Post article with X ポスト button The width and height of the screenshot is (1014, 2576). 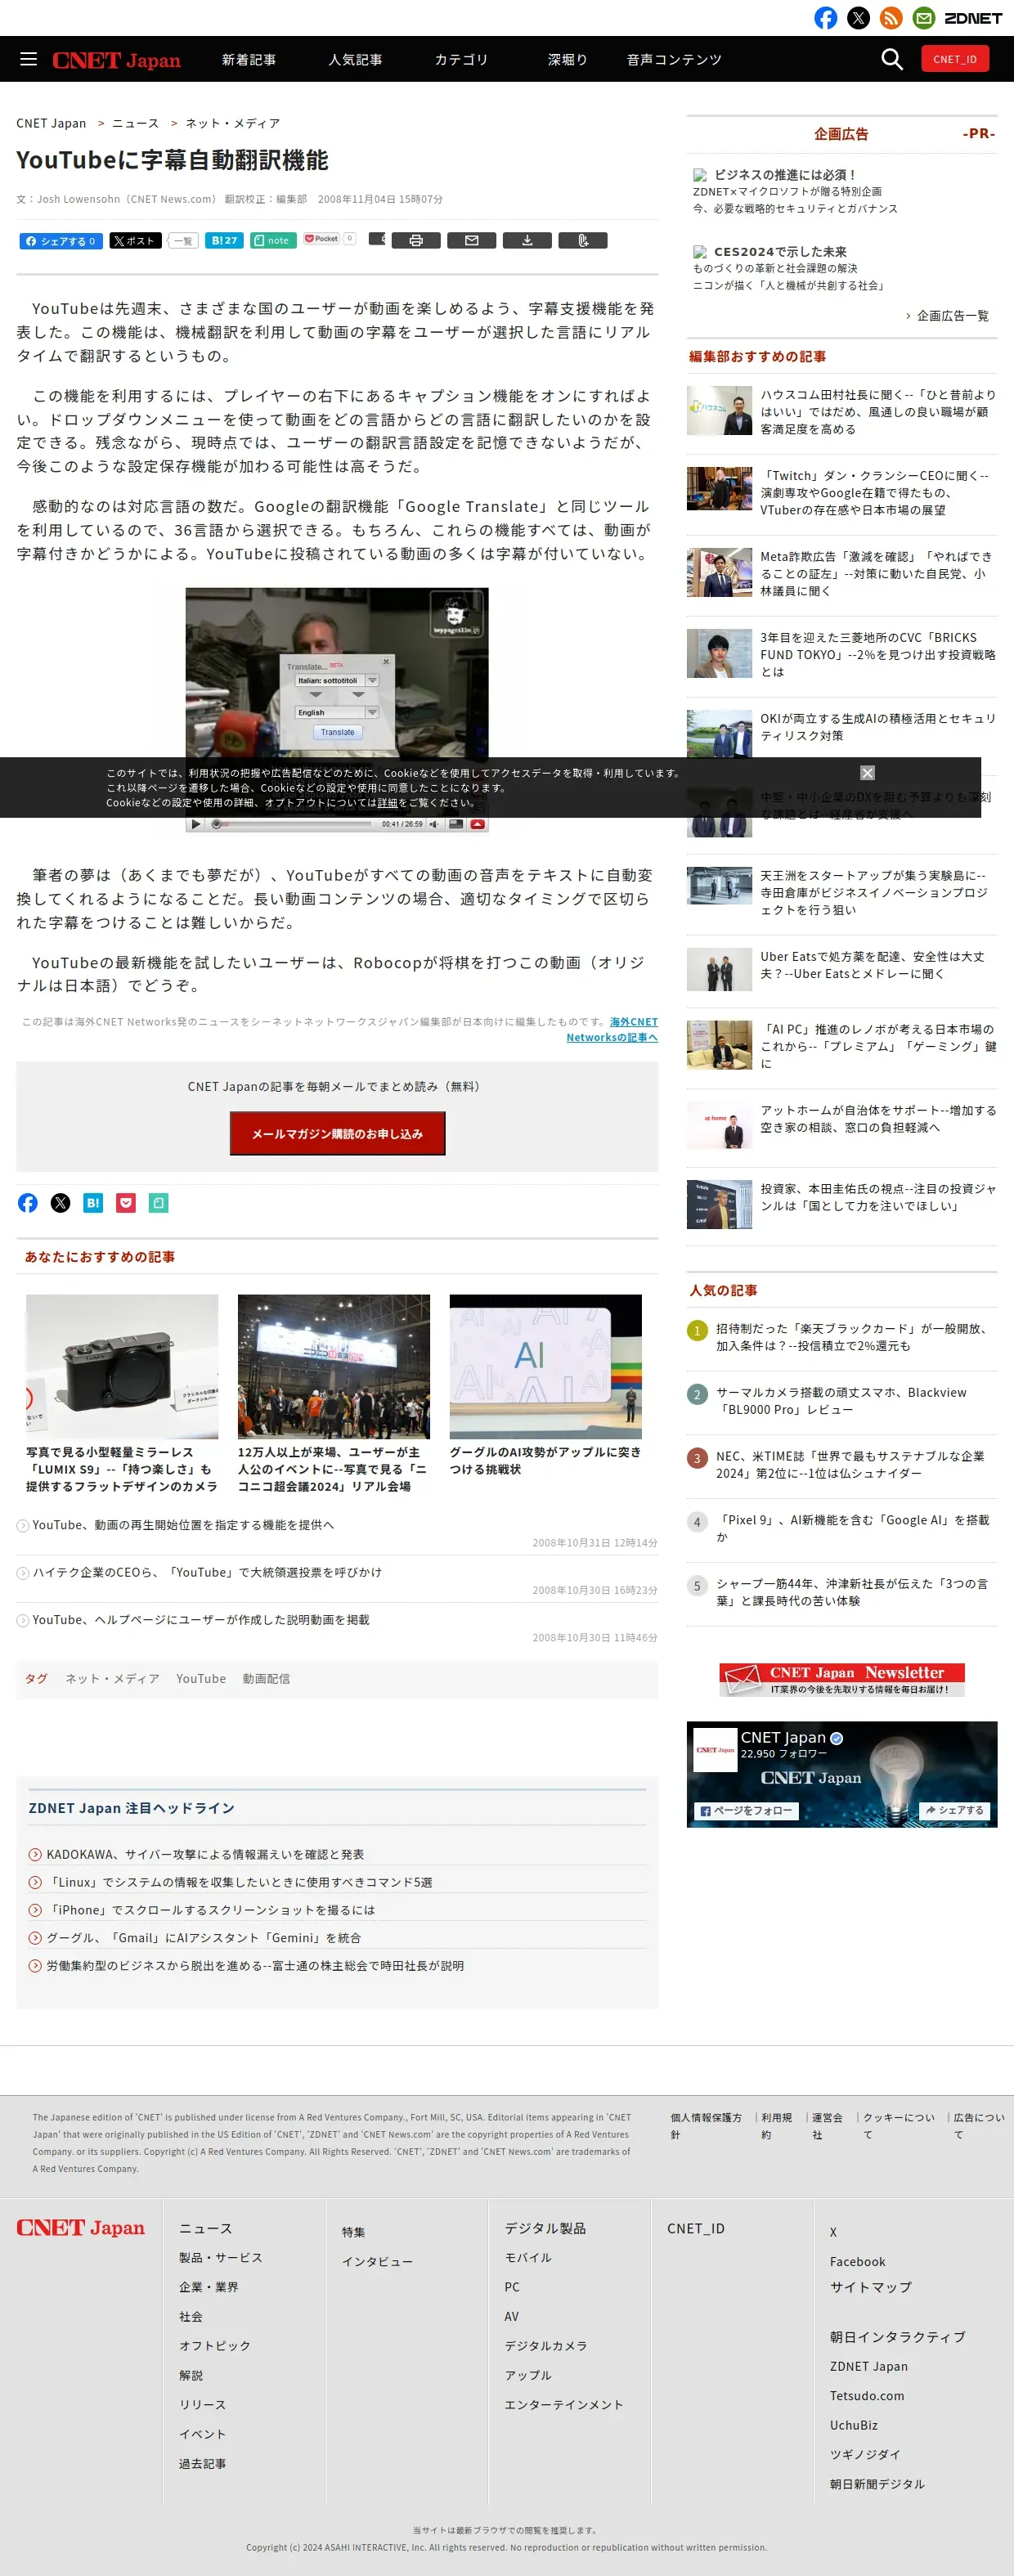(135, 241)
